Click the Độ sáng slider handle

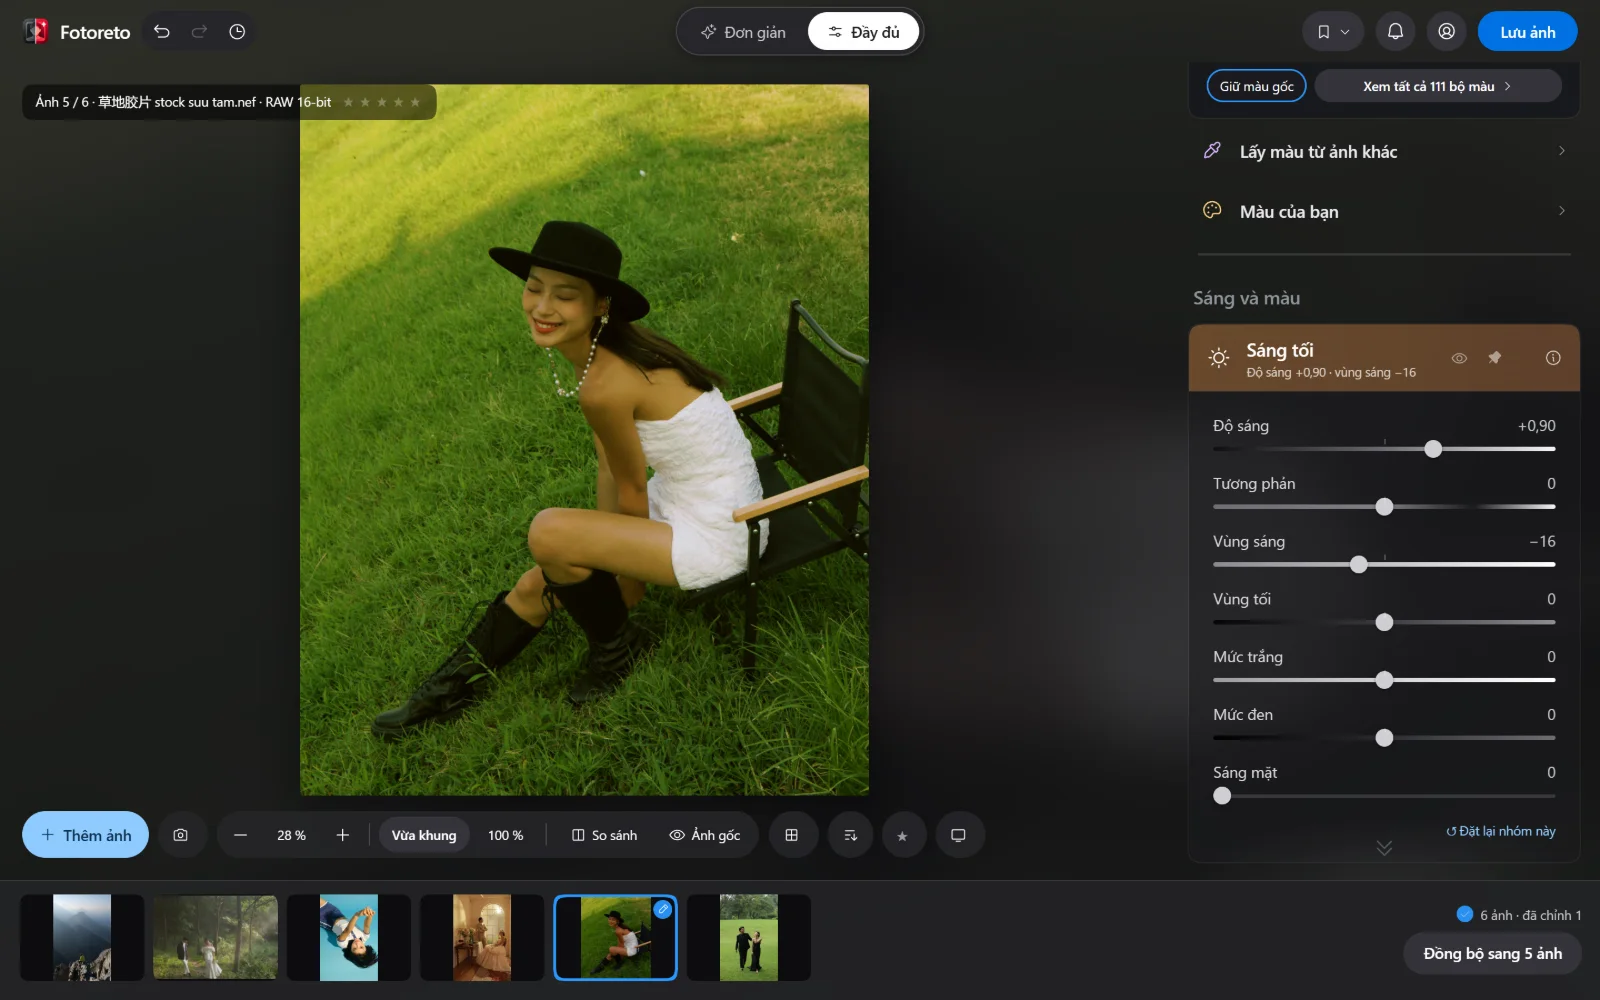(x=1433, y=449)
